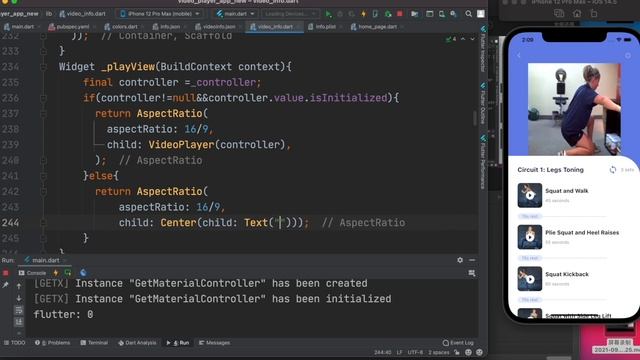Viewport: 640px width, 360px height.
Task: Click 2 spaces indent in status bar
Action: 439,352
